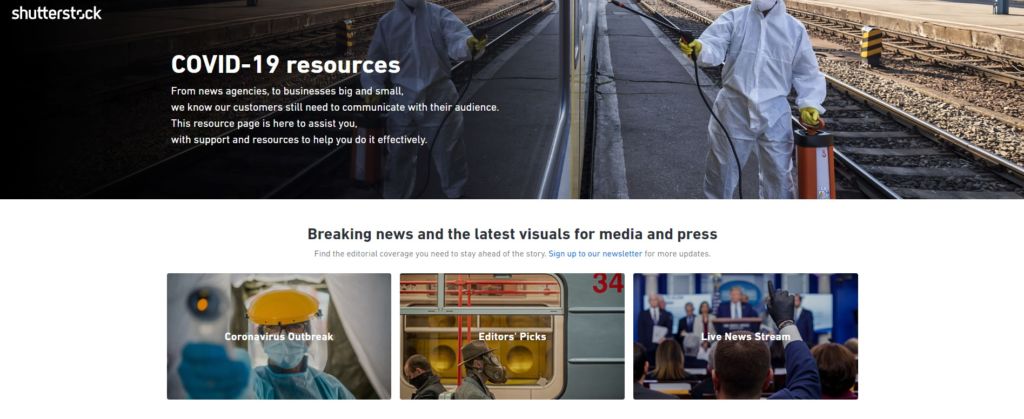Click the line starting From news agencies
1024x419 pixels.
click(287, 91)
